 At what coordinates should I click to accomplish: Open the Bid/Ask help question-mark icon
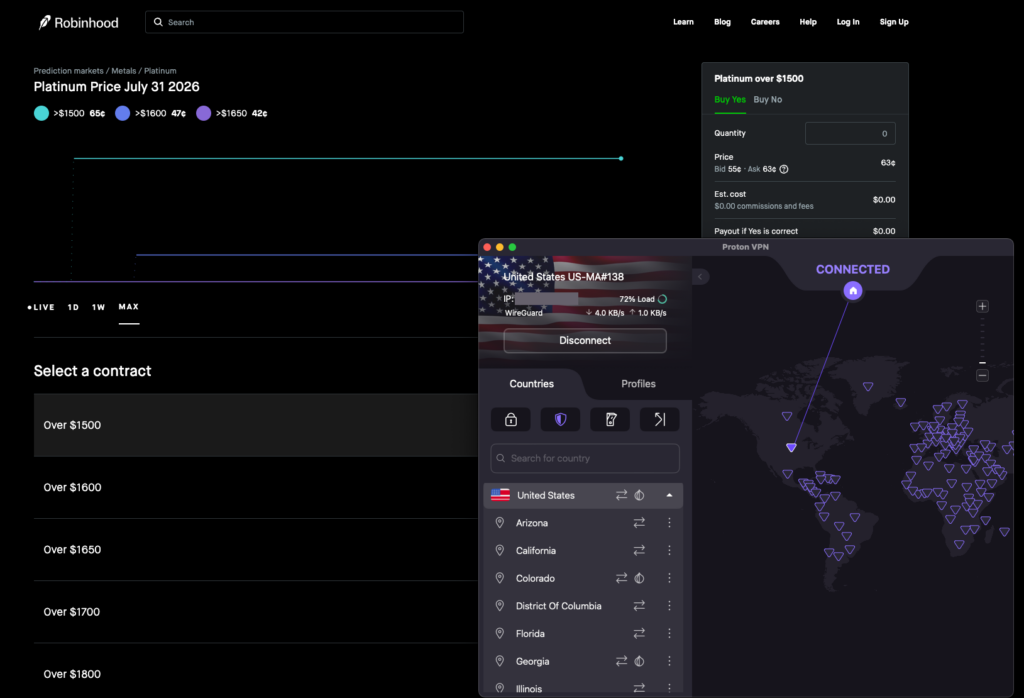[x=784, y=169]
